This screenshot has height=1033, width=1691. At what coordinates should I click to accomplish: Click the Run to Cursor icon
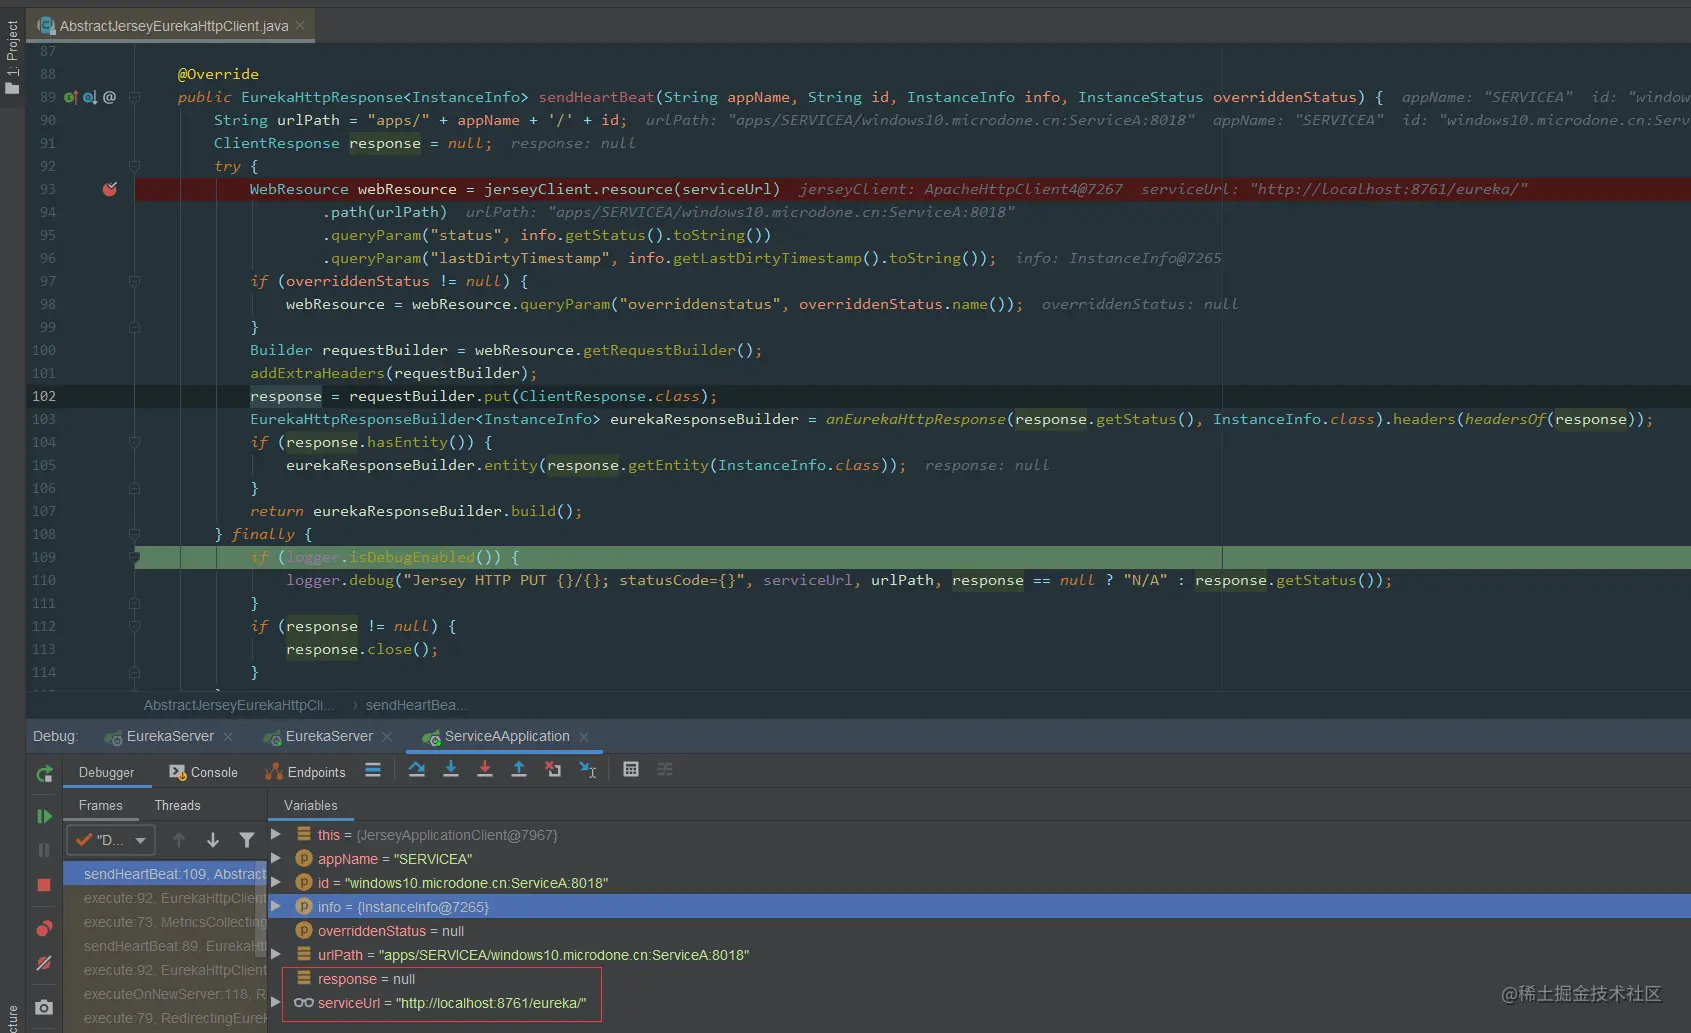(x=588, y=769)
